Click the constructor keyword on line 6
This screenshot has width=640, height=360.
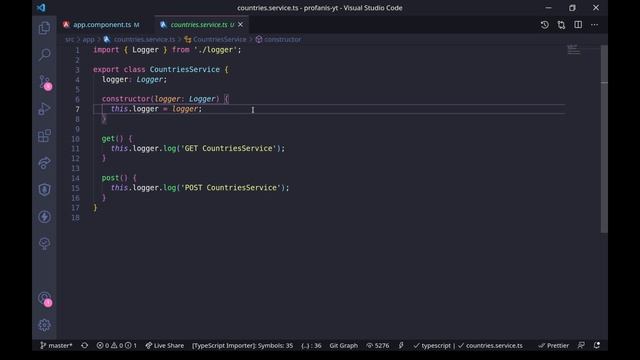pyautogui.click(x=126, y=99)
